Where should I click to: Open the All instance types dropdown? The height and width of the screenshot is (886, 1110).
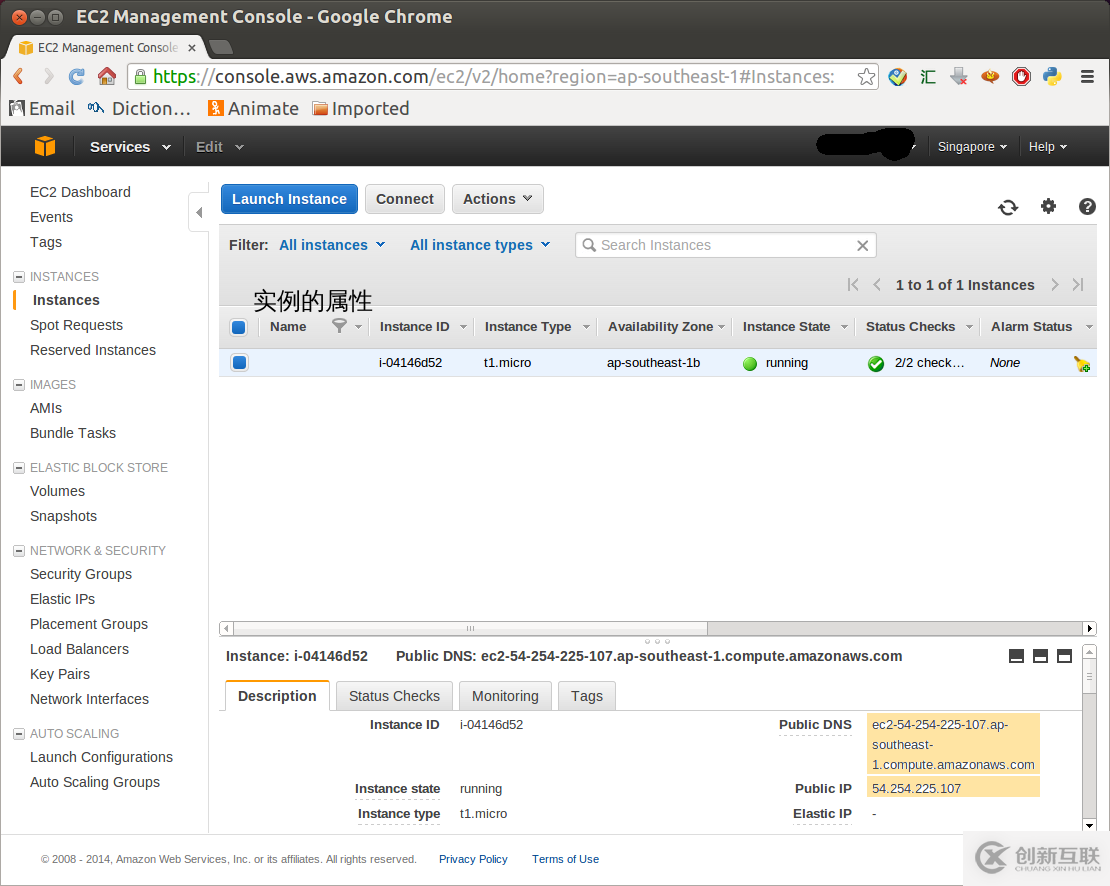click(480, 245)
